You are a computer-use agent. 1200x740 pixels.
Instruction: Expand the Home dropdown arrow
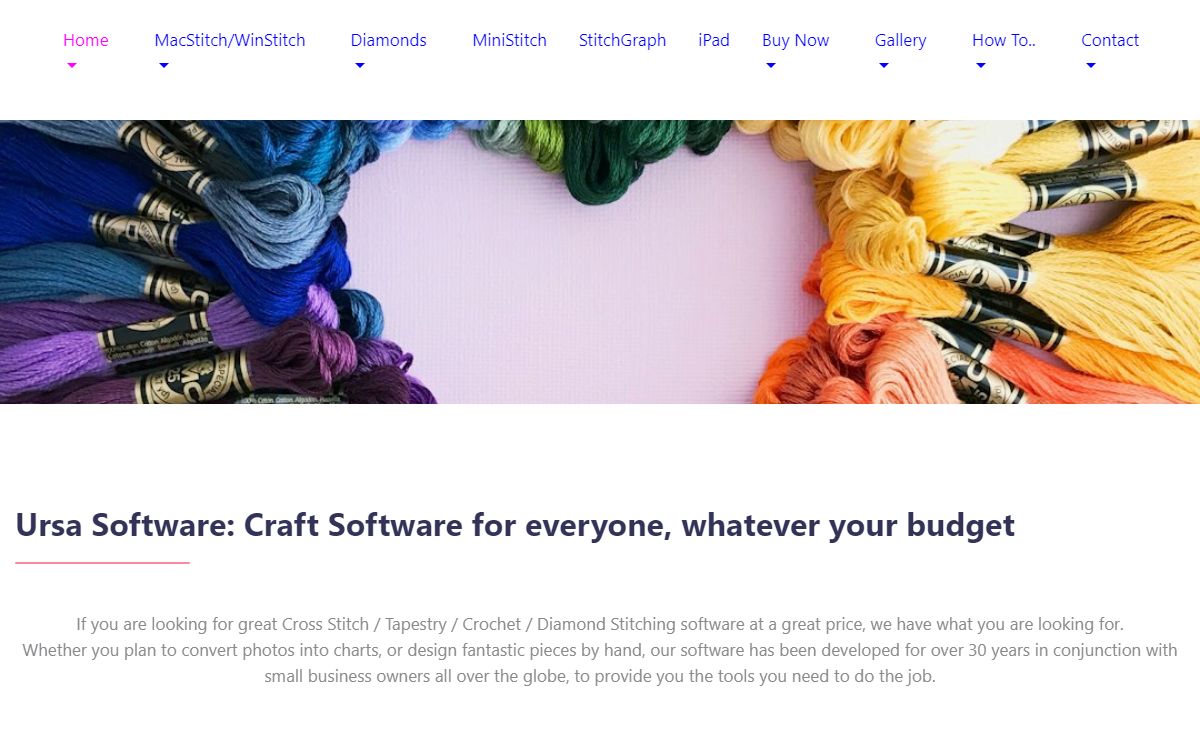click(x=72, y=66)
